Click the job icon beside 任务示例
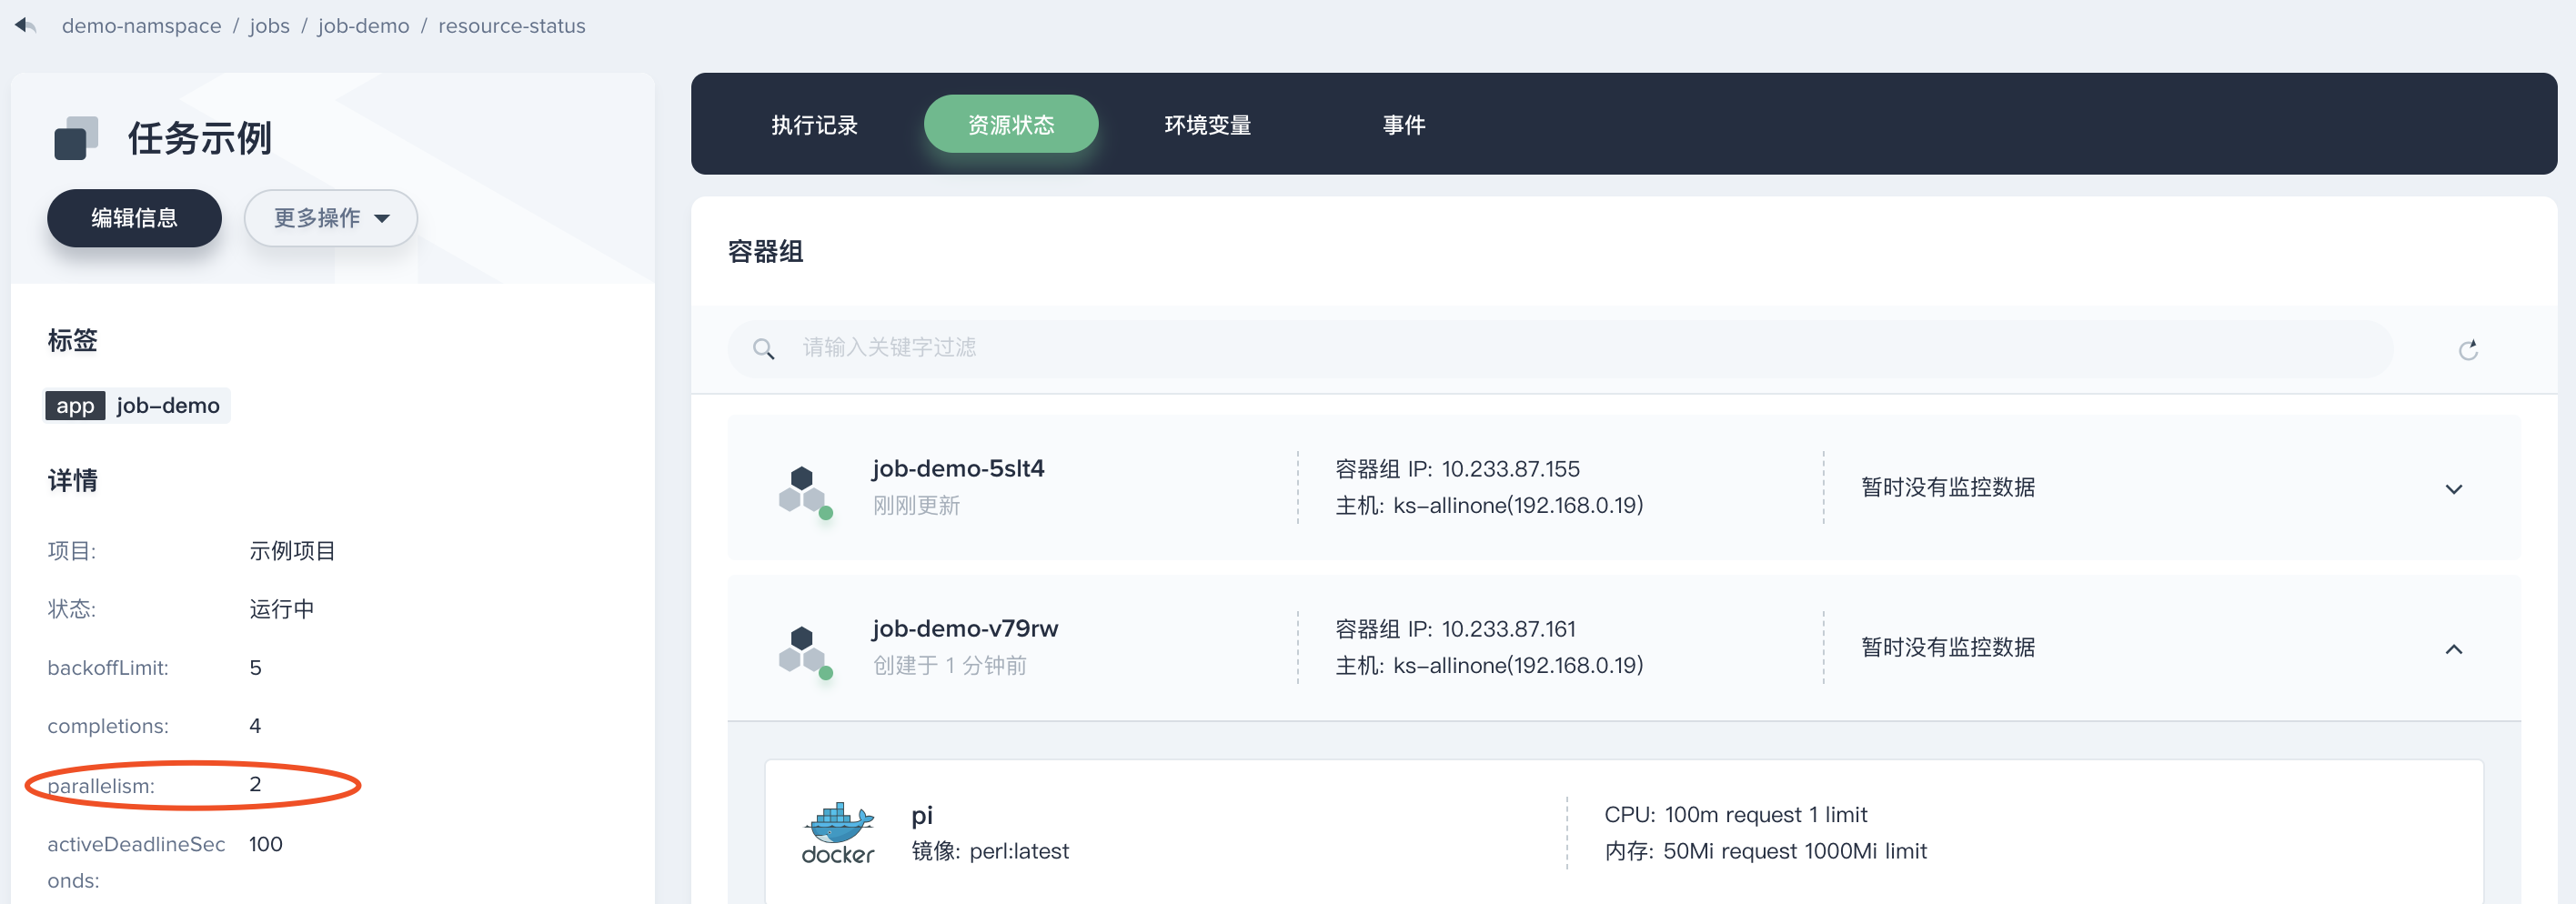Viewport: 2576px width, 904px height. pyautogui.click(x=76, y=138)
